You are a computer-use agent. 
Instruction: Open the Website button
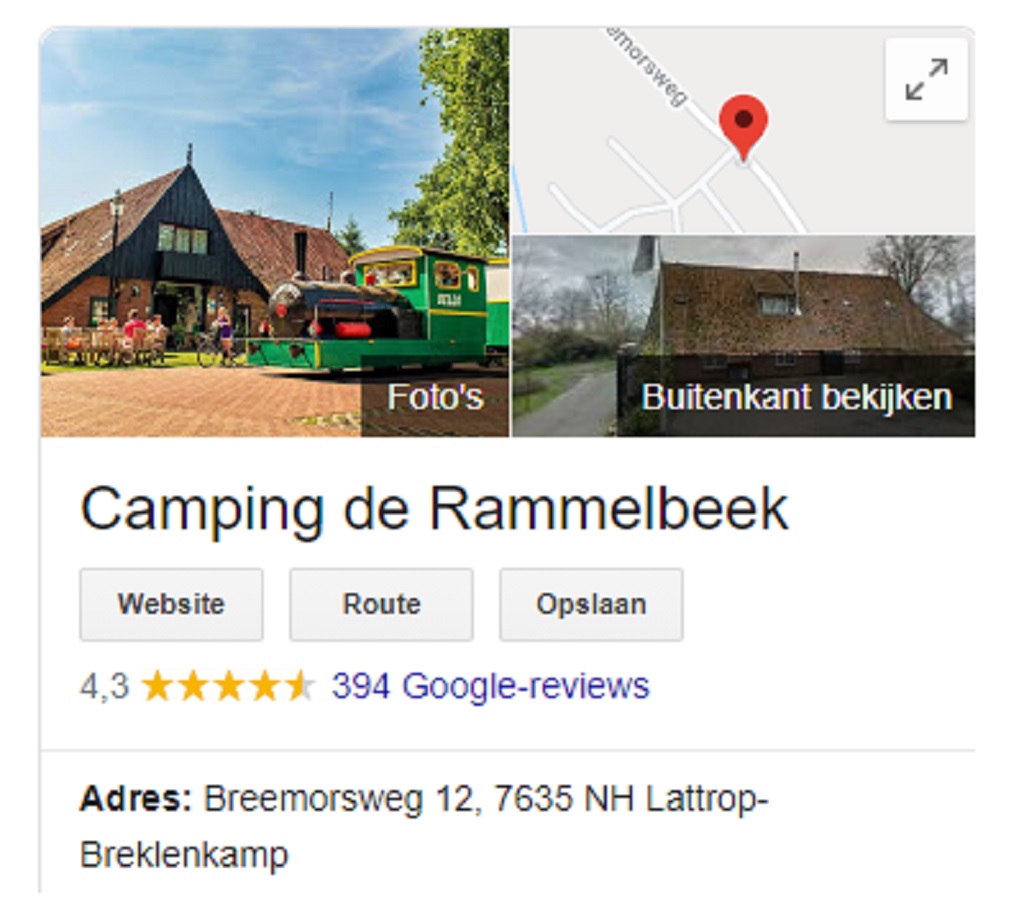tap(171, 604)
